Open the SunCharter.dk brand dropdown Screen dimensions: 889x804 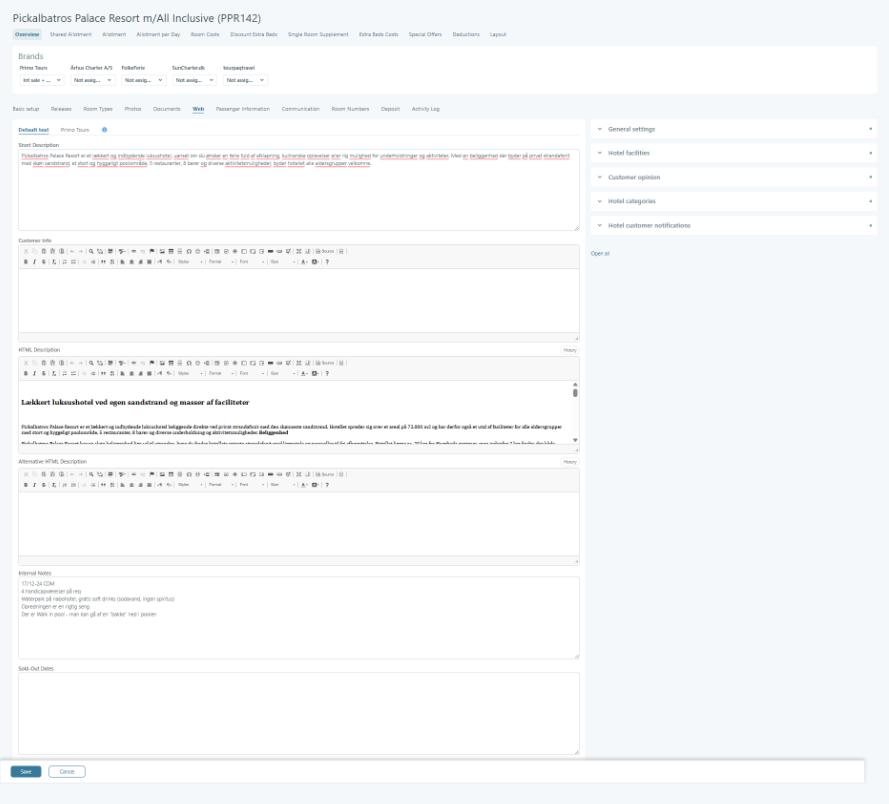(x=194, y=79)
